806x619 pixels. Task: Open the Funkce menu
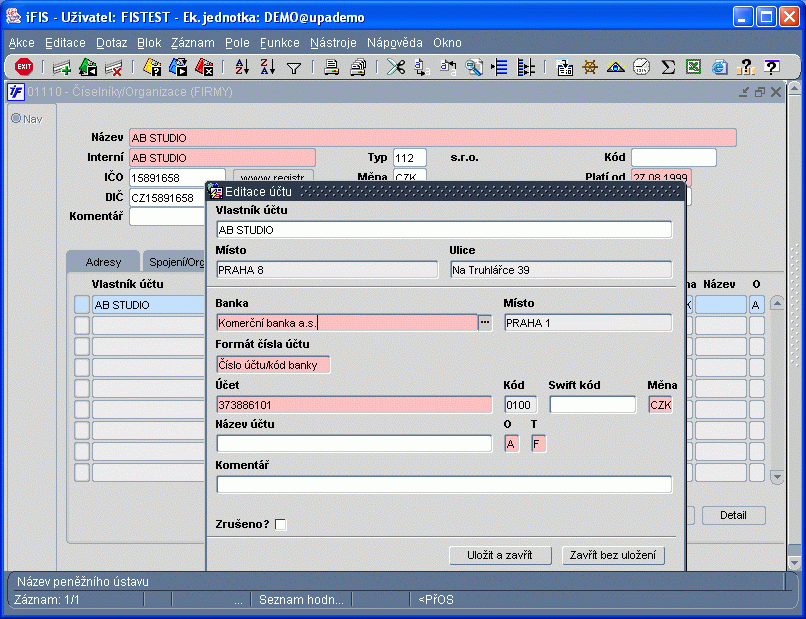(280, 43)
